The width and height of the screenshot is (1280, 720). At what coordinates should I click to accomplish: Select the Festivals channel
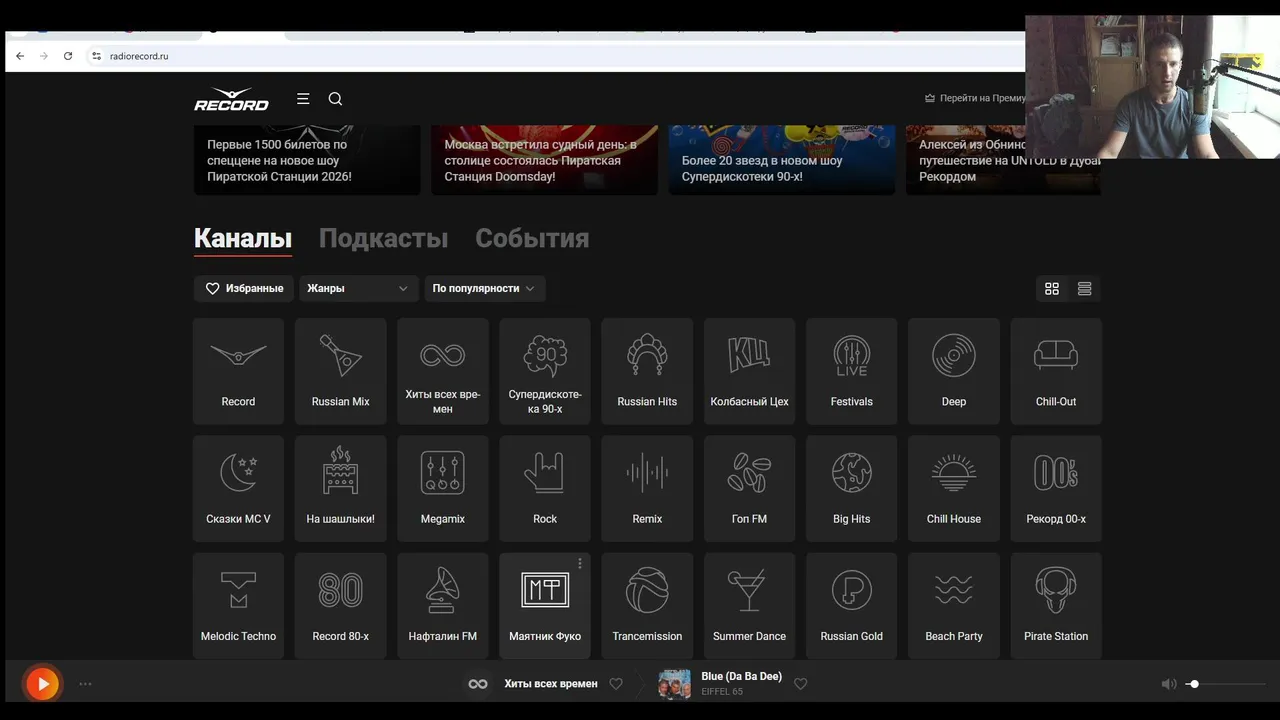tap(852, 371)
